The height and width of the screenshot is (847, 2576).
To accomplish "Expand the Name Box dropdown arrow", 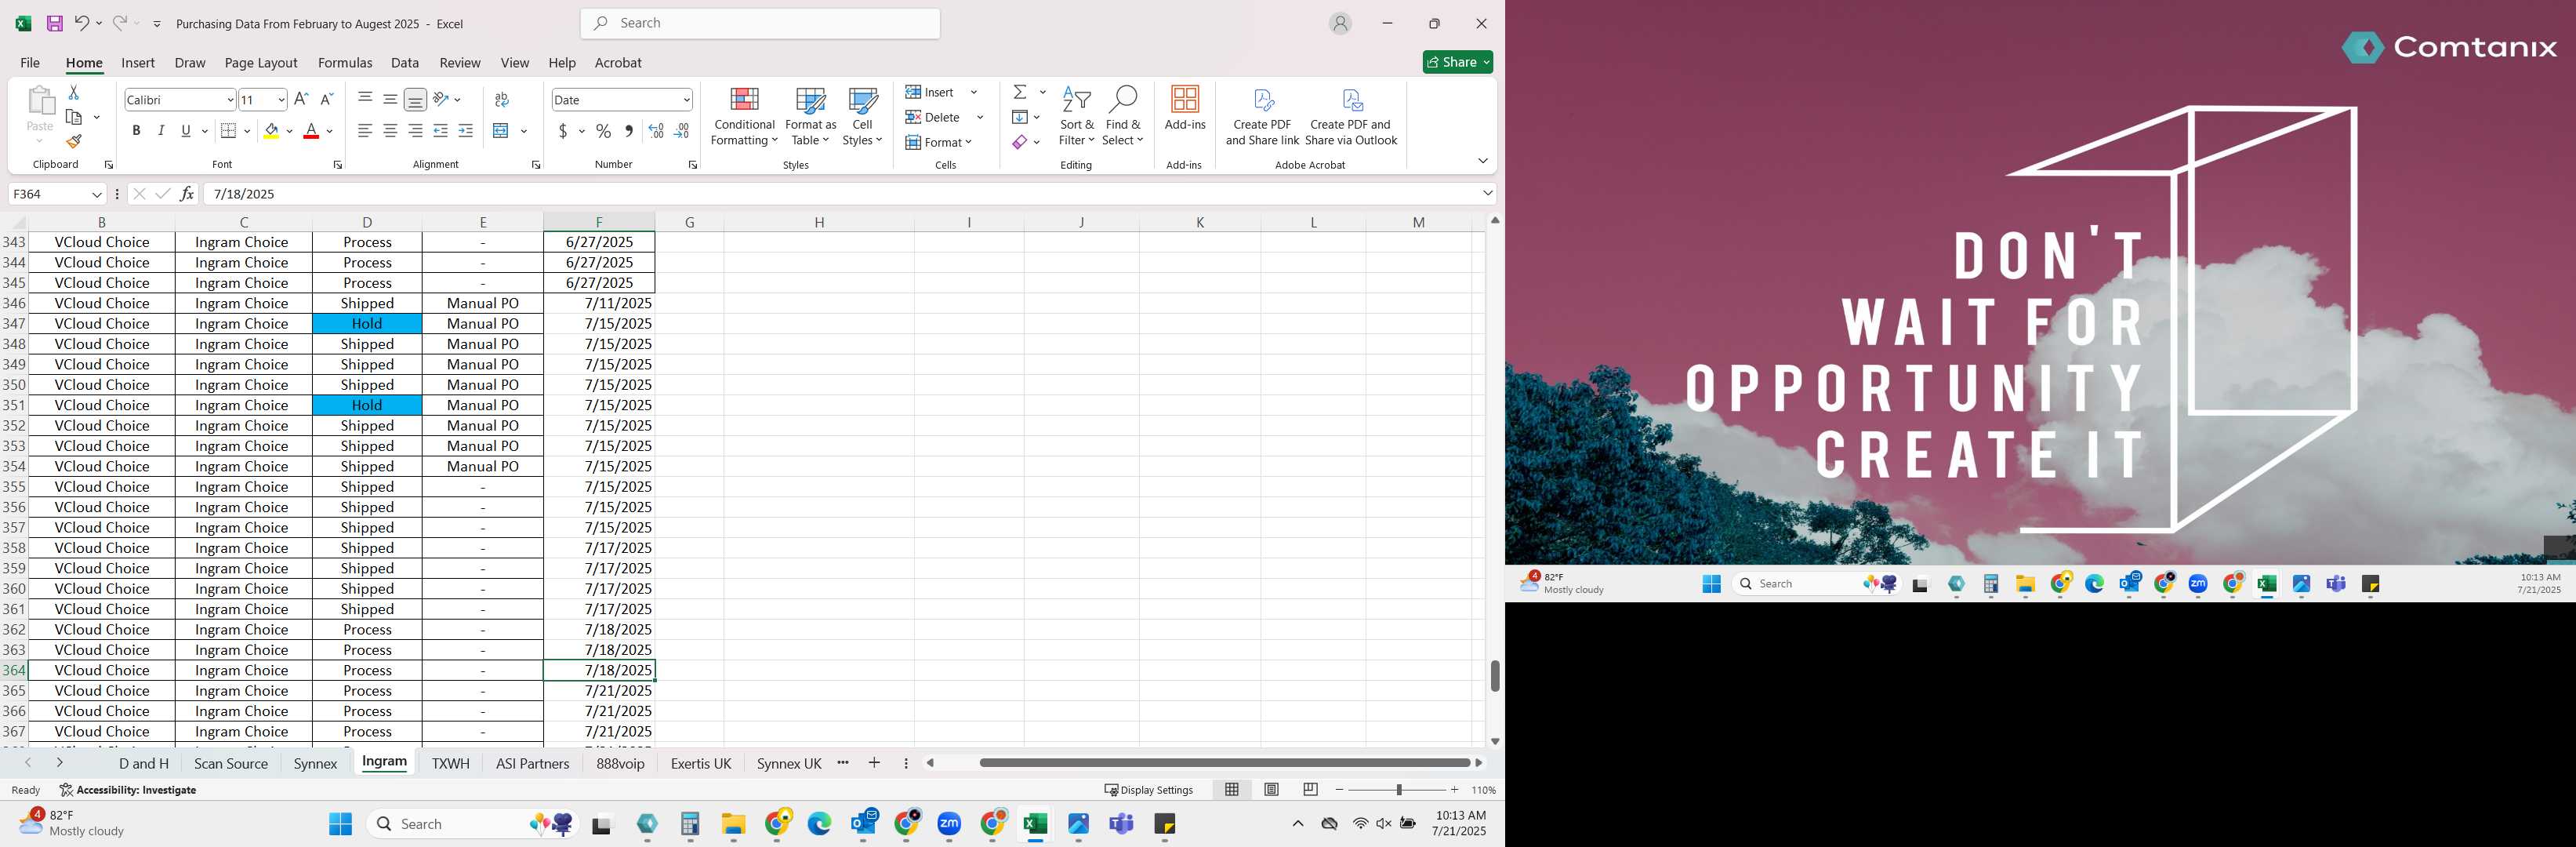I will click(x=97, y=194).
